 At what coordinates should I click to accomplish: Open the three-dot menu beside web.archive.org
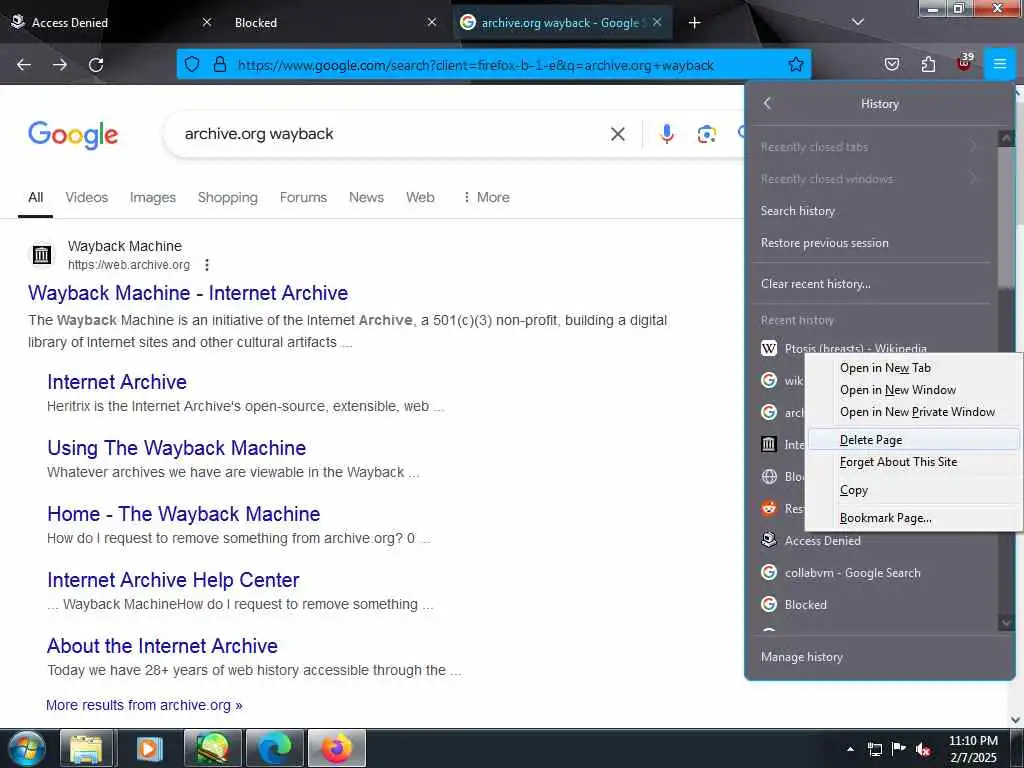click(207, 264)
